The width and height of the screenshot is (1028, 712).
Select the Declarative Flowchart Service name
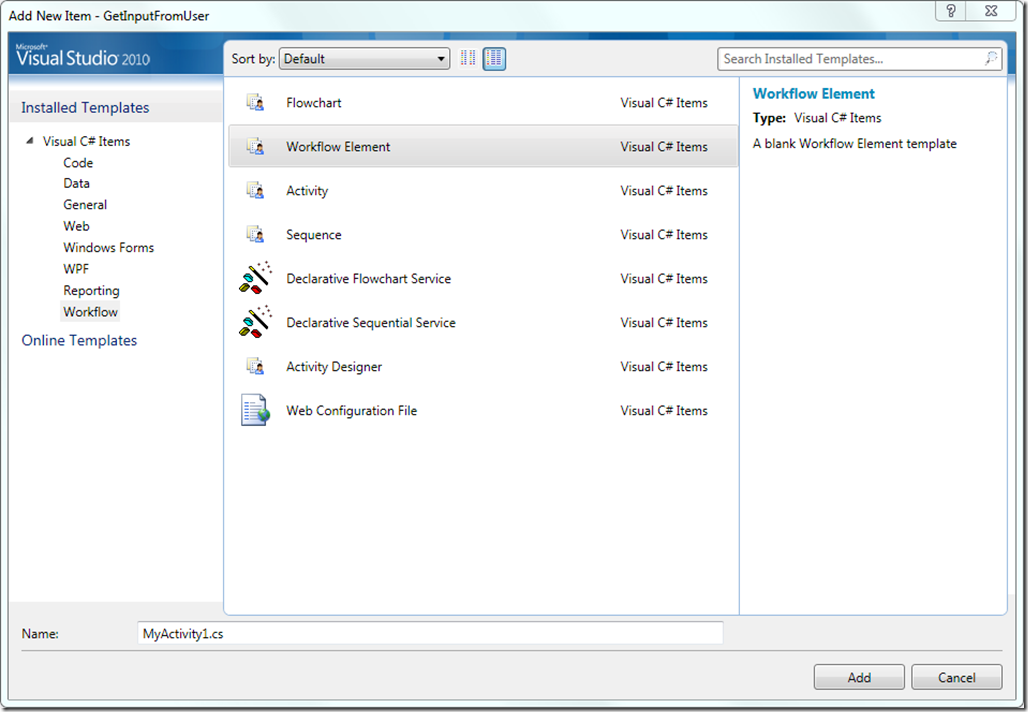tap(368, 278)
